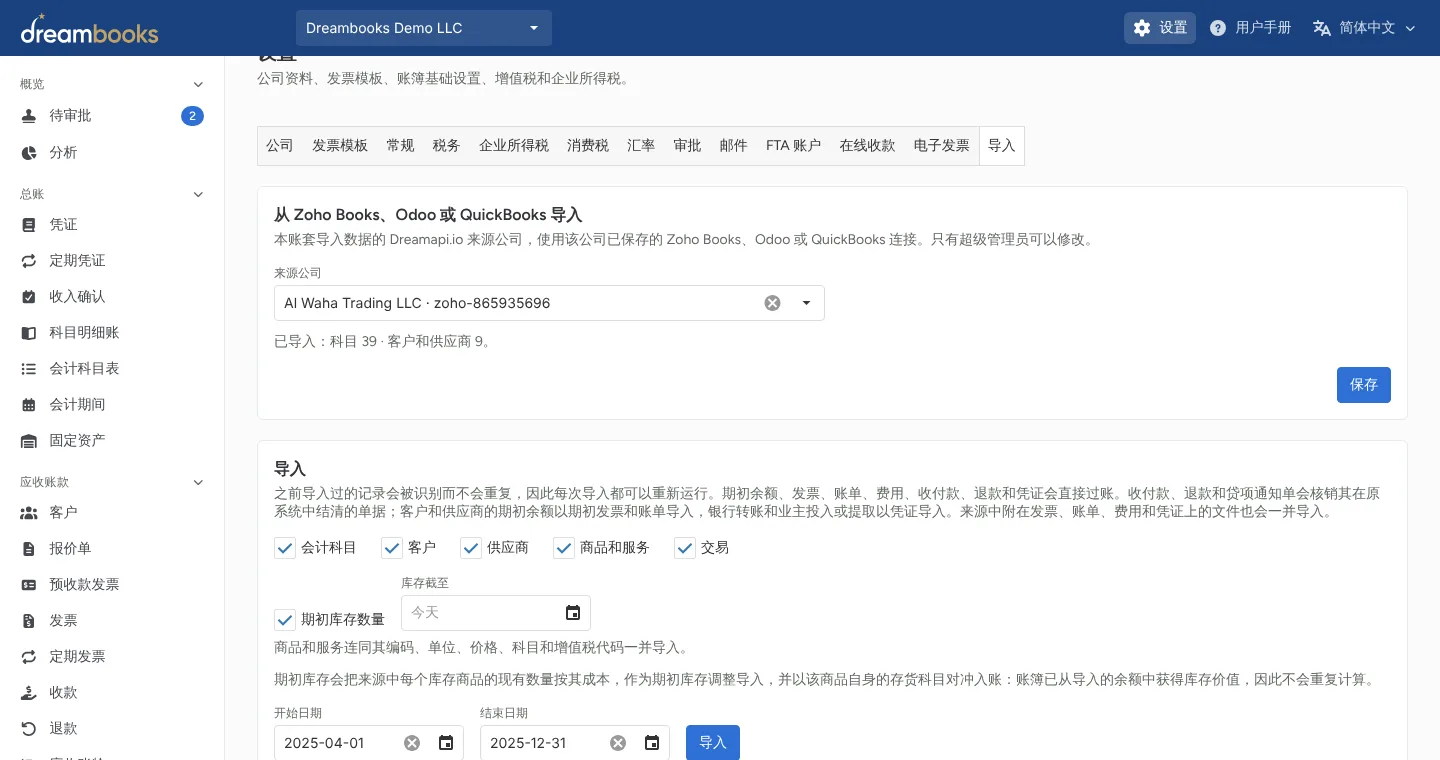The width and height of the screenshot is (1440, 760).
Task: Open the 待审批 pending approvals icon
Action: click(29, 116)
